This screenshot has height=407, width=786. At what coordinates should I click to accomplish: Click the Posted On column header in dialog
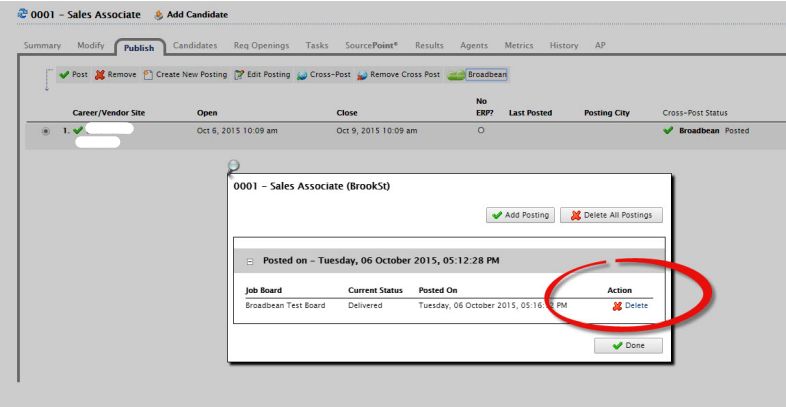click(x=438, y=291)
